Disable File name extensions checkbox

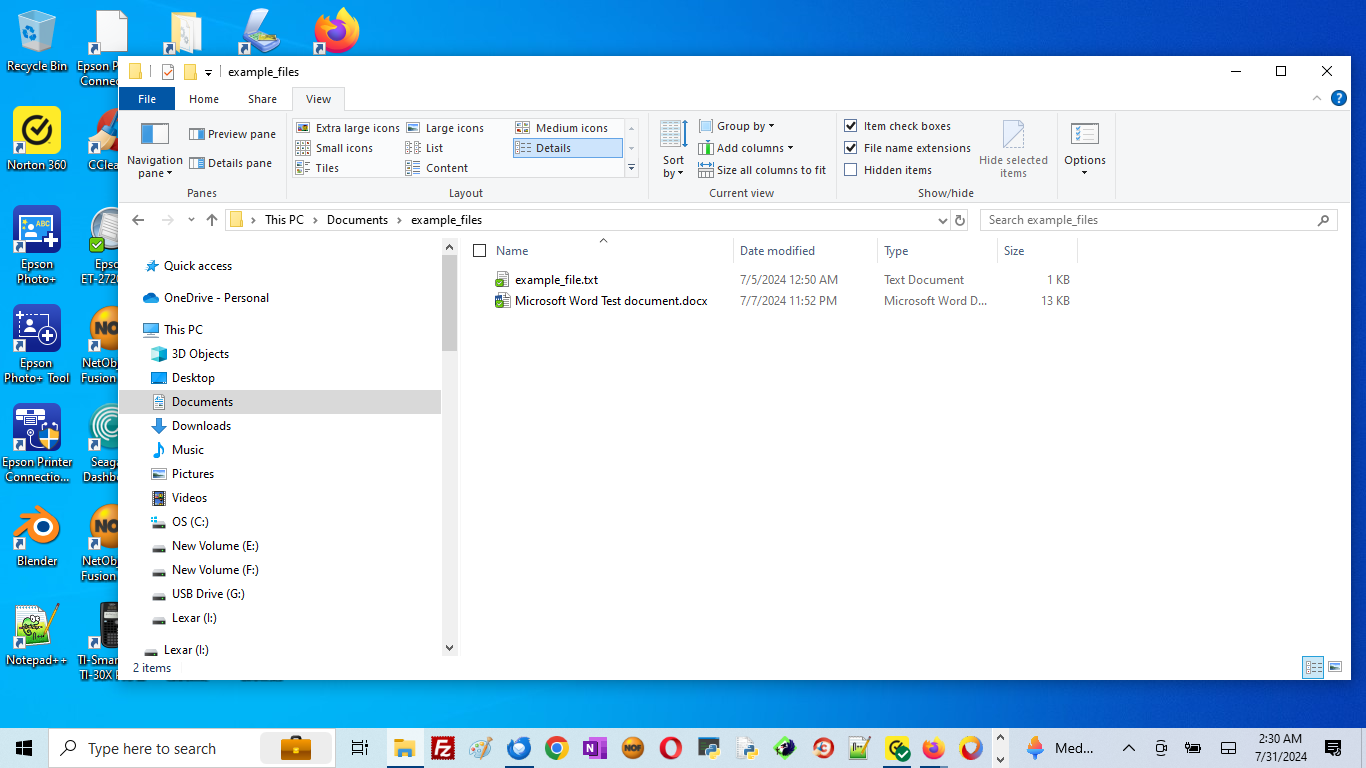coord(851,148)
